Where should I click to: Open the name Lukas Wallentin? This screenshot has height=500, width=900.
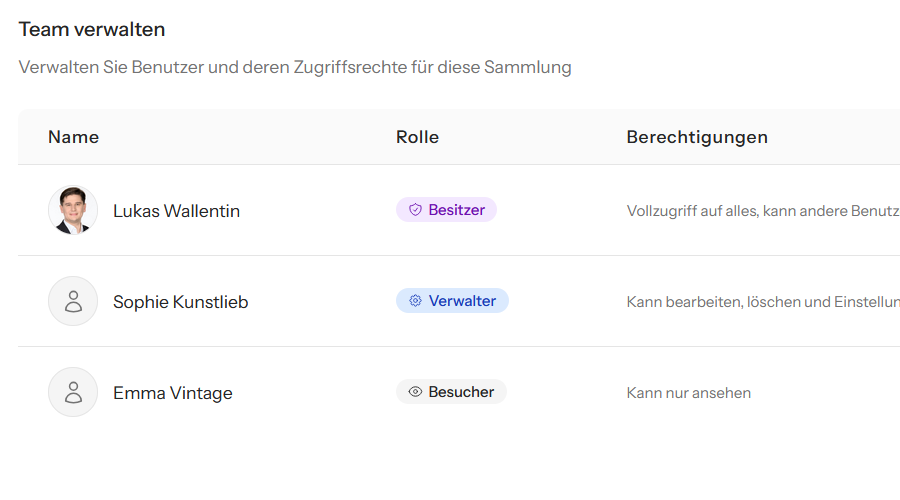click(176, 211)
